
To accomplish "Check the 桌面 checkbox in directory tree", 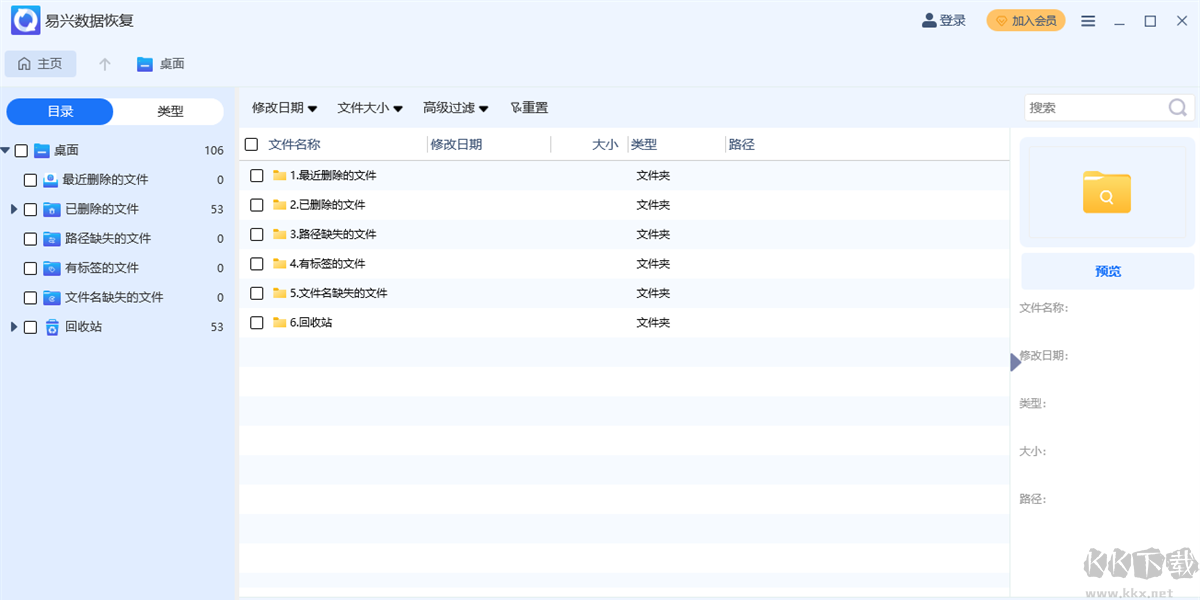I will click(x=21, y=150).
